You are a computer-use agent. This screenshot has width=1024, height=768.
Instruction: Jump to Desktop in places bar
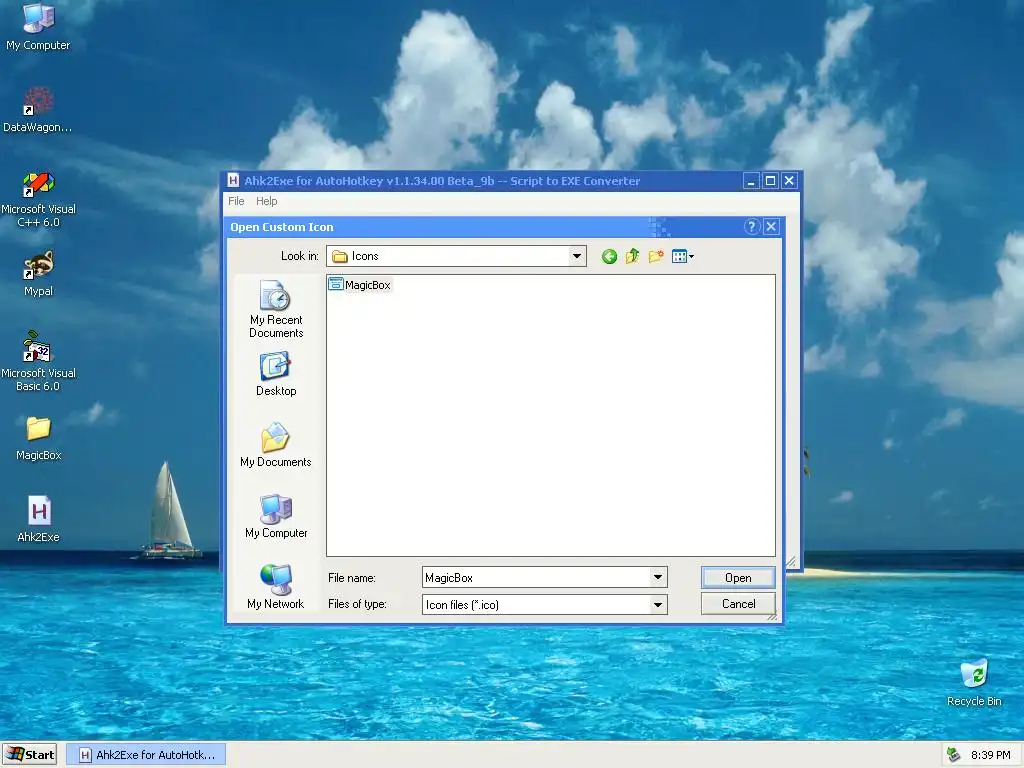tap(276, 374)
